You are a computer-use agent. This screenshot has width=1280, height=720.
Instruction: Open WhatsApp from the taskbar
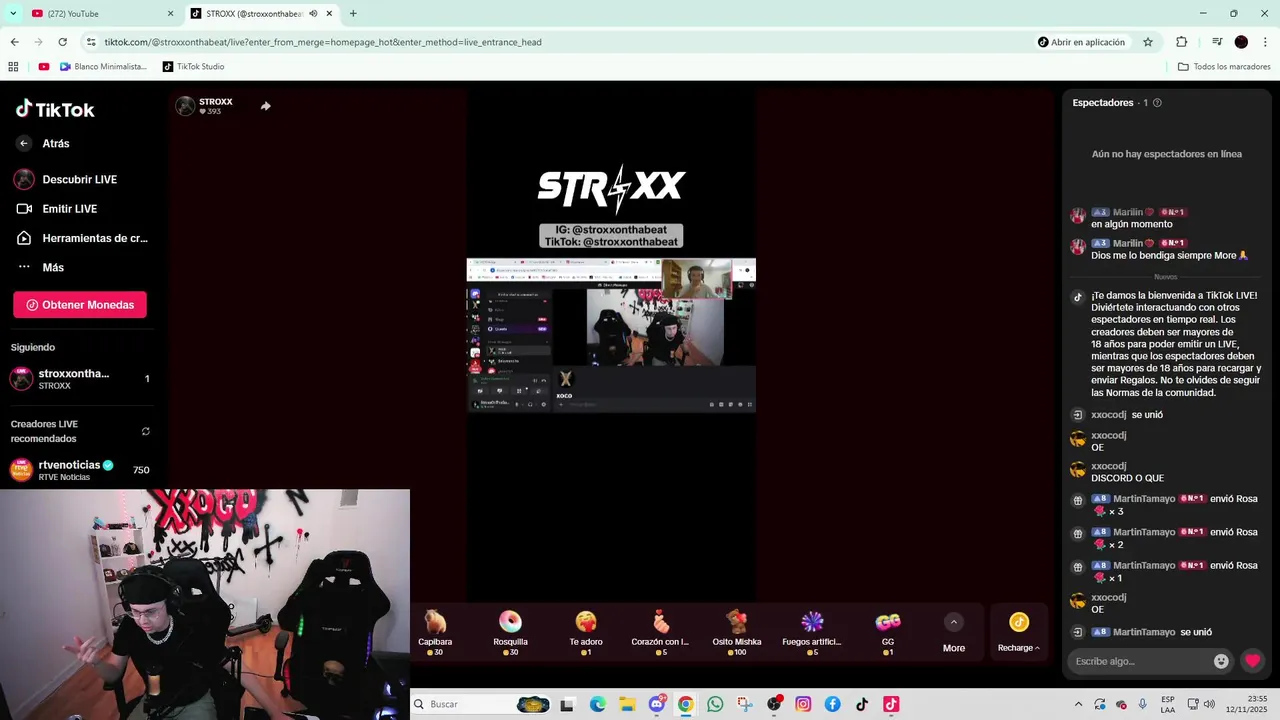pos(715,704)
